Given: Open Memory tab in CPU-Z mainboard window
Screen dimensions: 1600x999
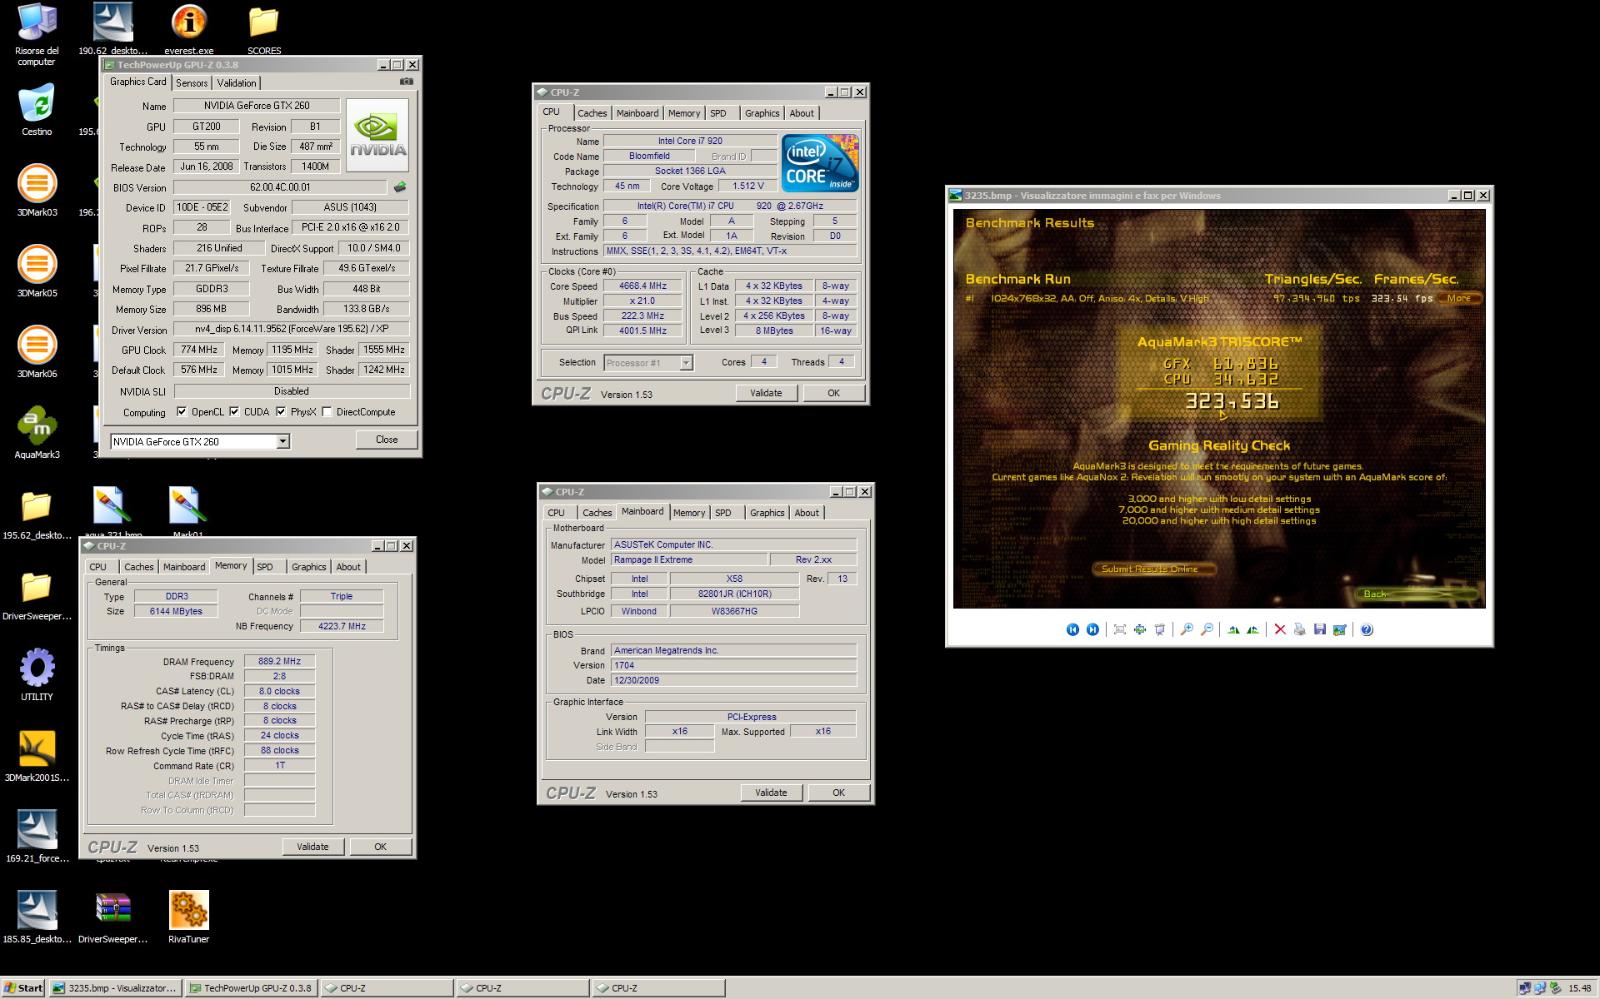Looking at the screenshot, I should pyautogui.click(x=689, y=513).
